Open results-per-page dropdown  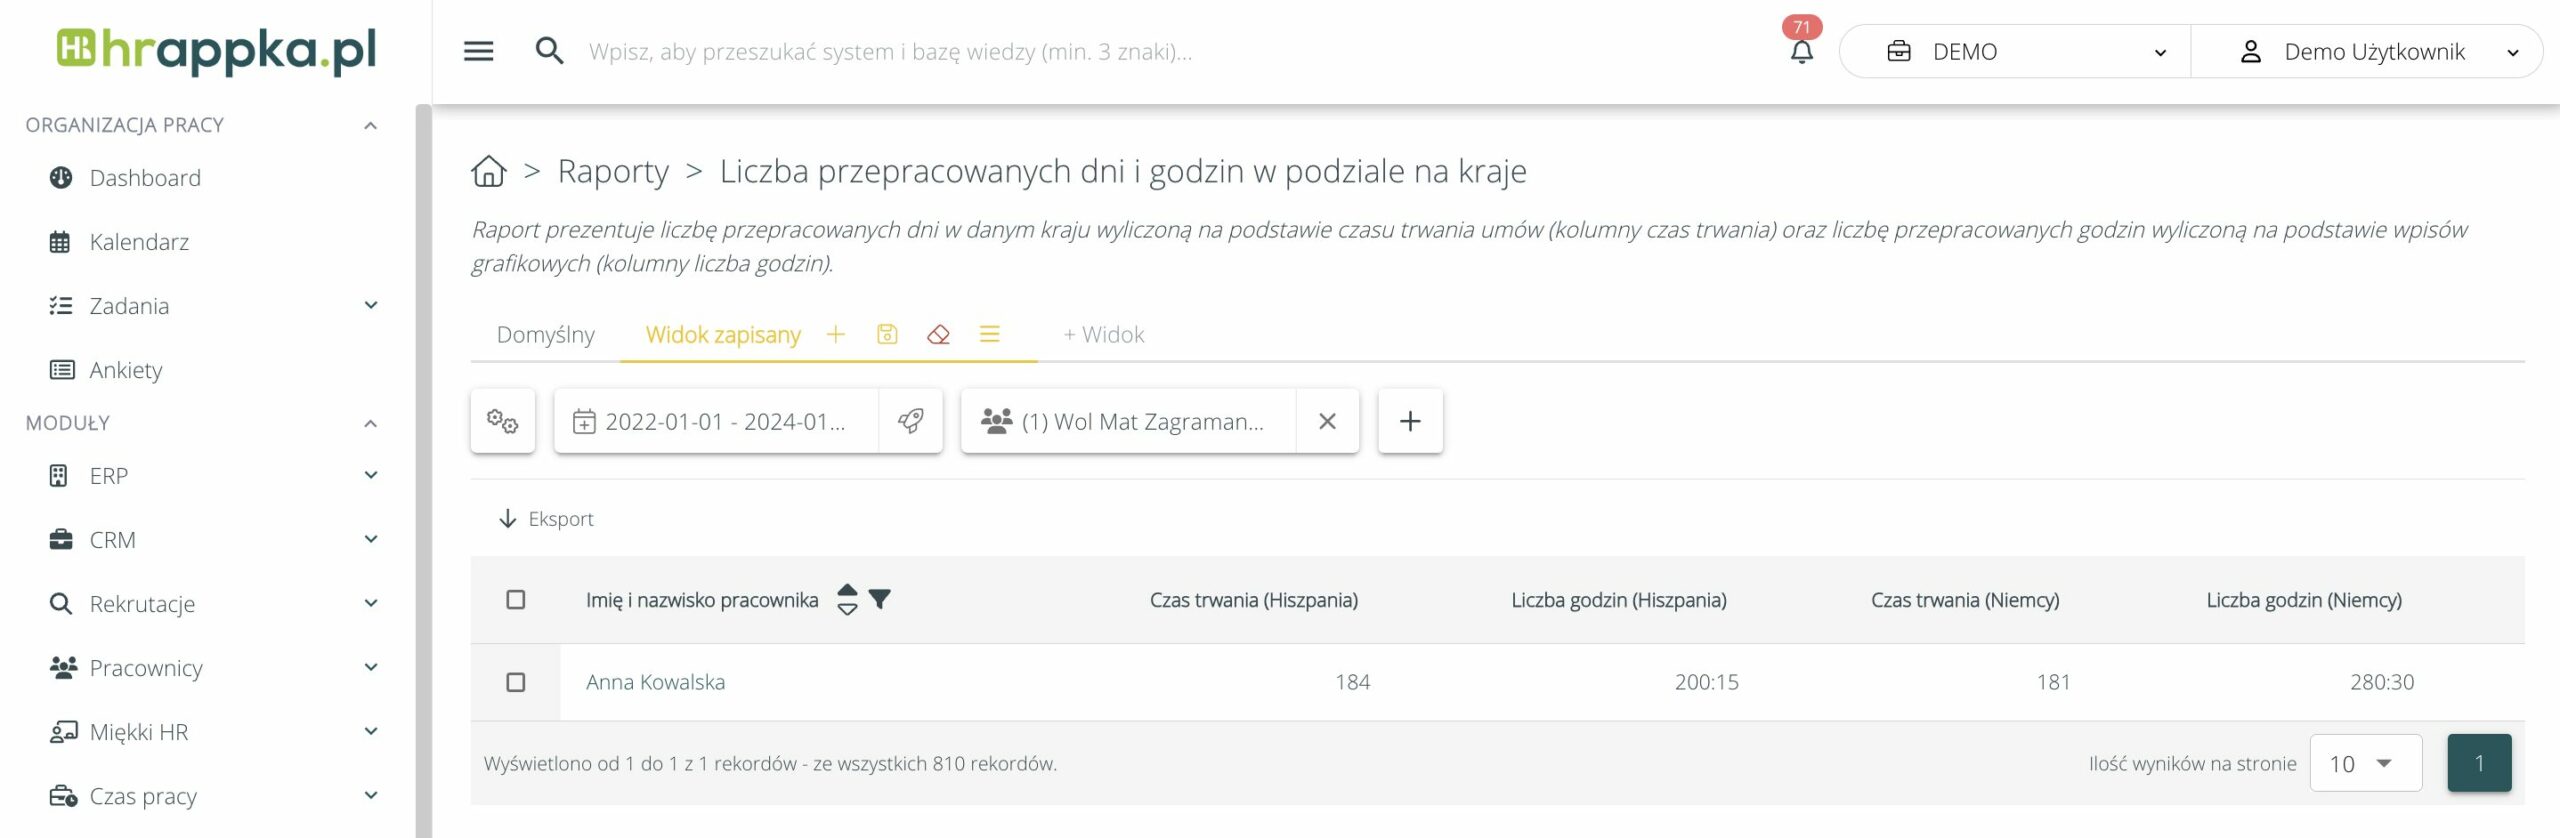click(x=2365, y=763)
